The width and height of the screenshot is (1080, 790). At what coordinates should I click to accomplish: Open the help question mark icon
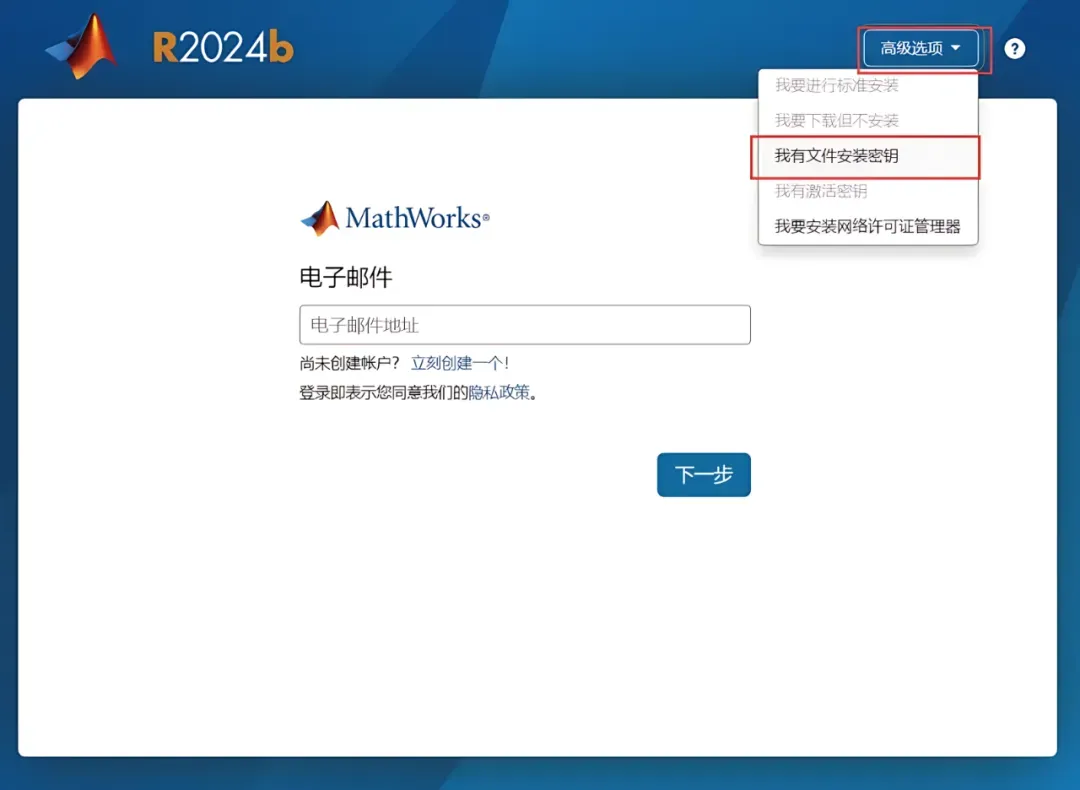click(x=1014, y=48)
